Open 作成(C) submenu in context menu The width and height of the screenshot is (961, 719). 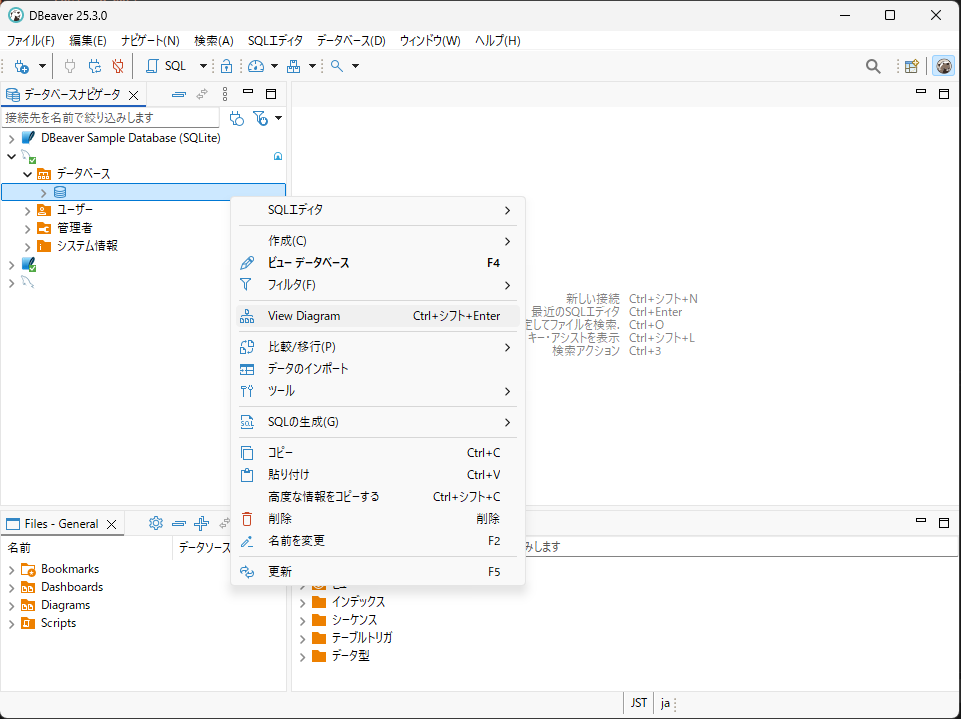[x=378, y=241]
